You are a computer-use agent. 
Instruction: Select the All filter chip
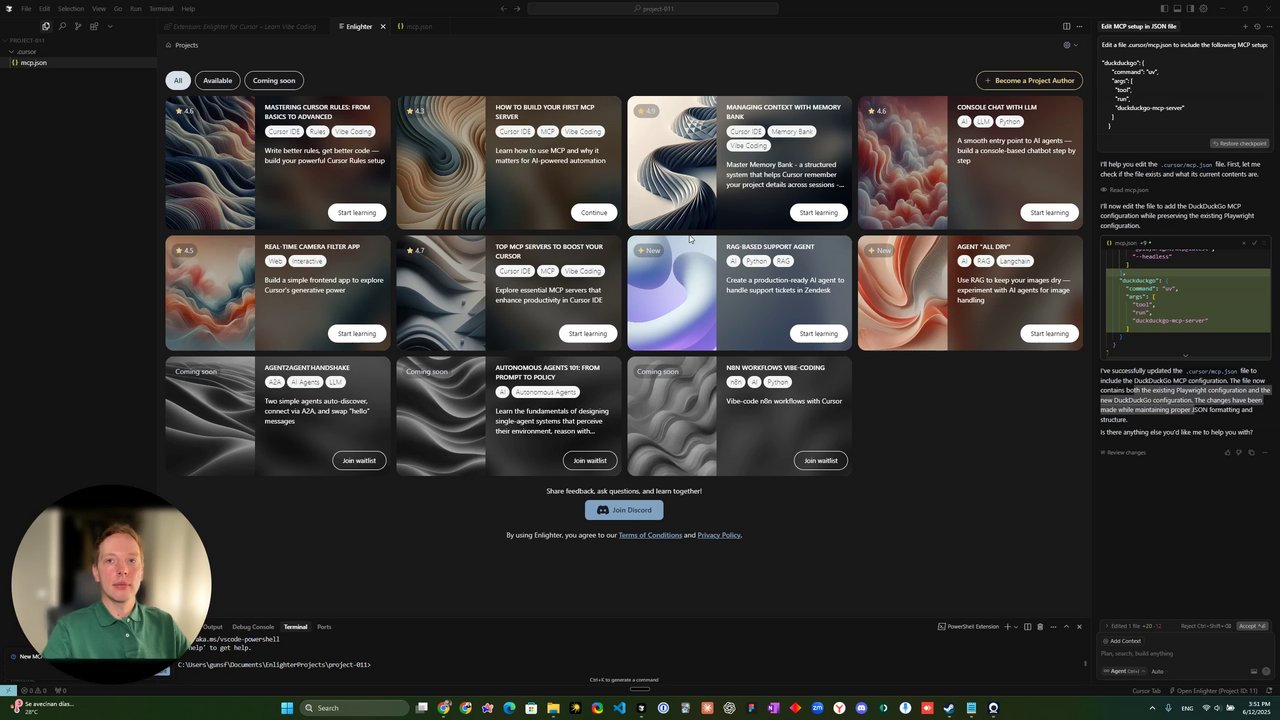tap(178, 80)
